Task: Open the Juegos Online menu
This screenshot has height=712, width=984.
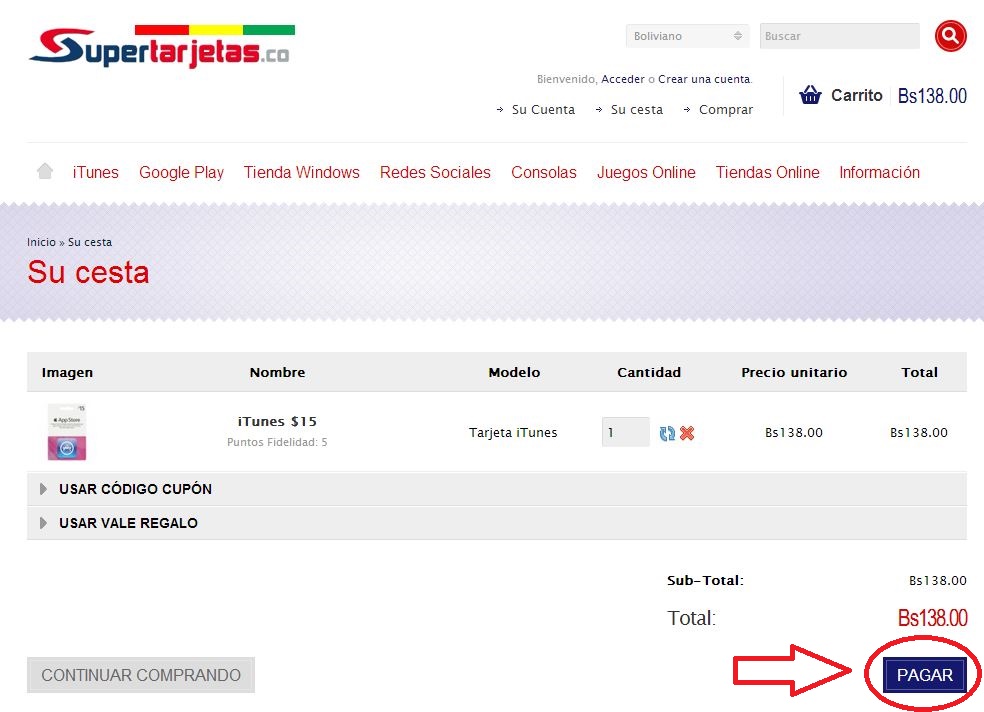Action: click(x=646, y=172)
